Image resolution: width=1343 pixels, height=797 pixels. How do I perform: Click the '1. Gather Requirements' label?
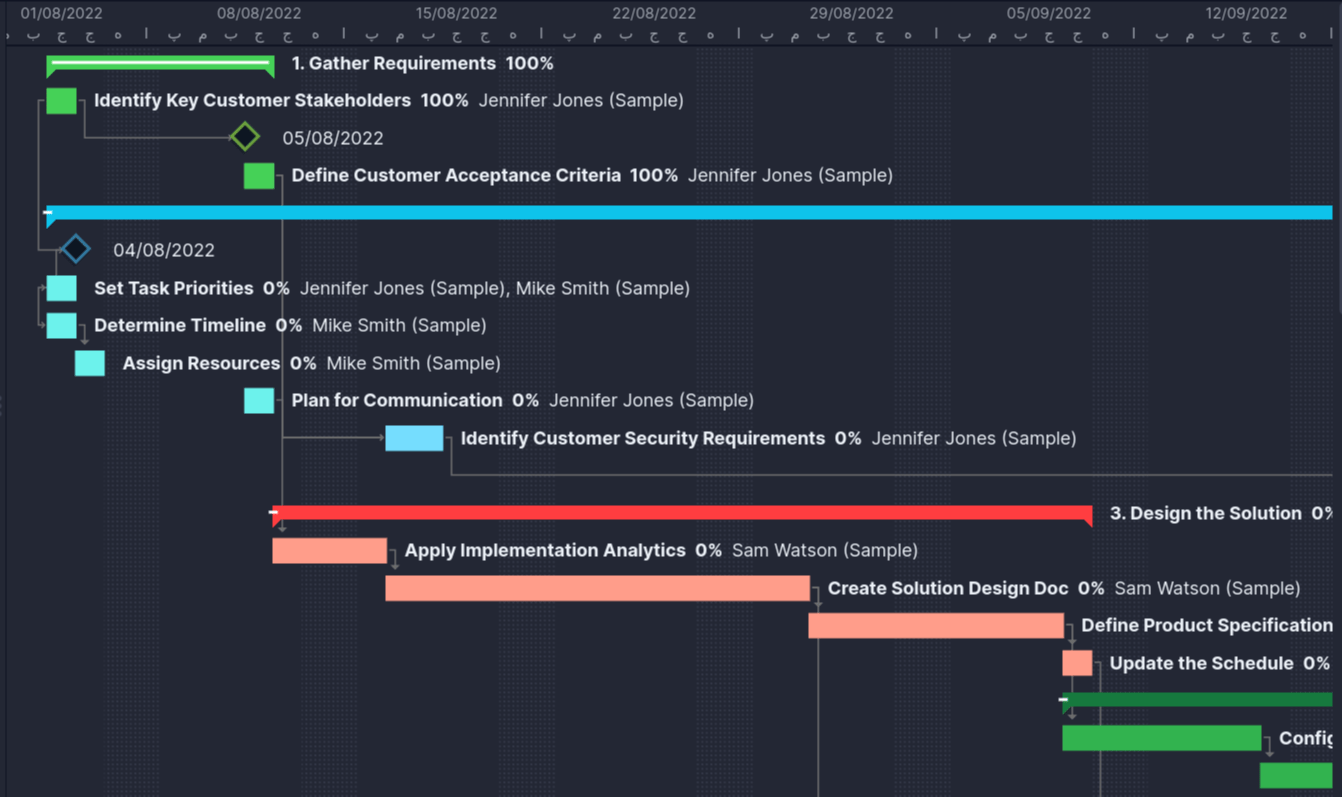coord(394,63)
